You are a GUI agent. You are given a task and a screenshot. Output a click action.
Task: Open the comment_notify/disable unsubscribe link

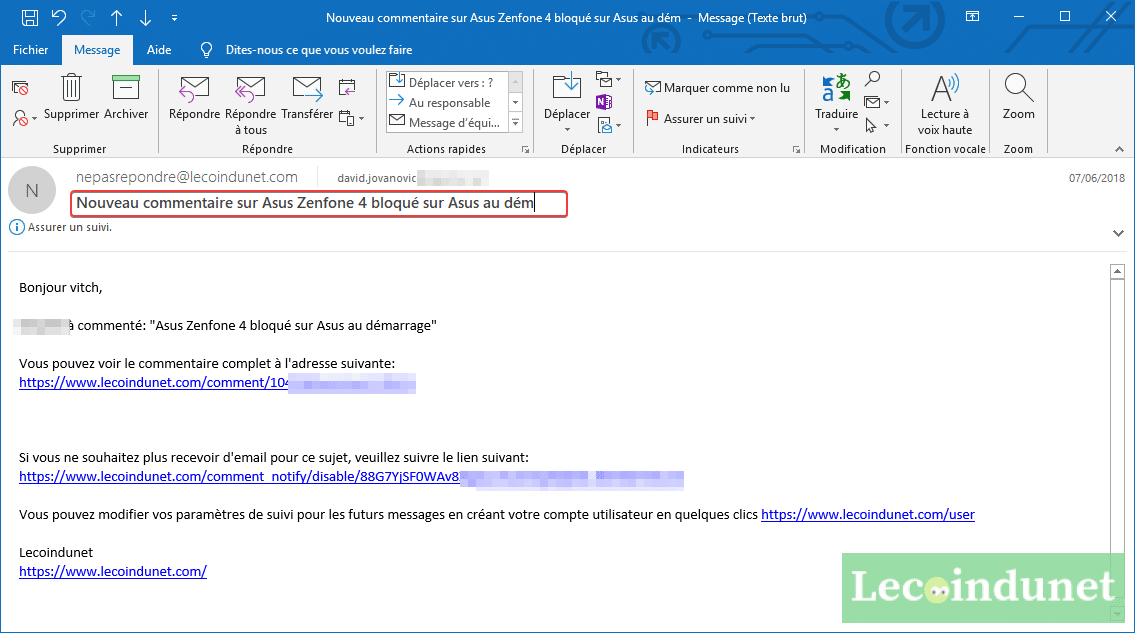pos(351,477)
